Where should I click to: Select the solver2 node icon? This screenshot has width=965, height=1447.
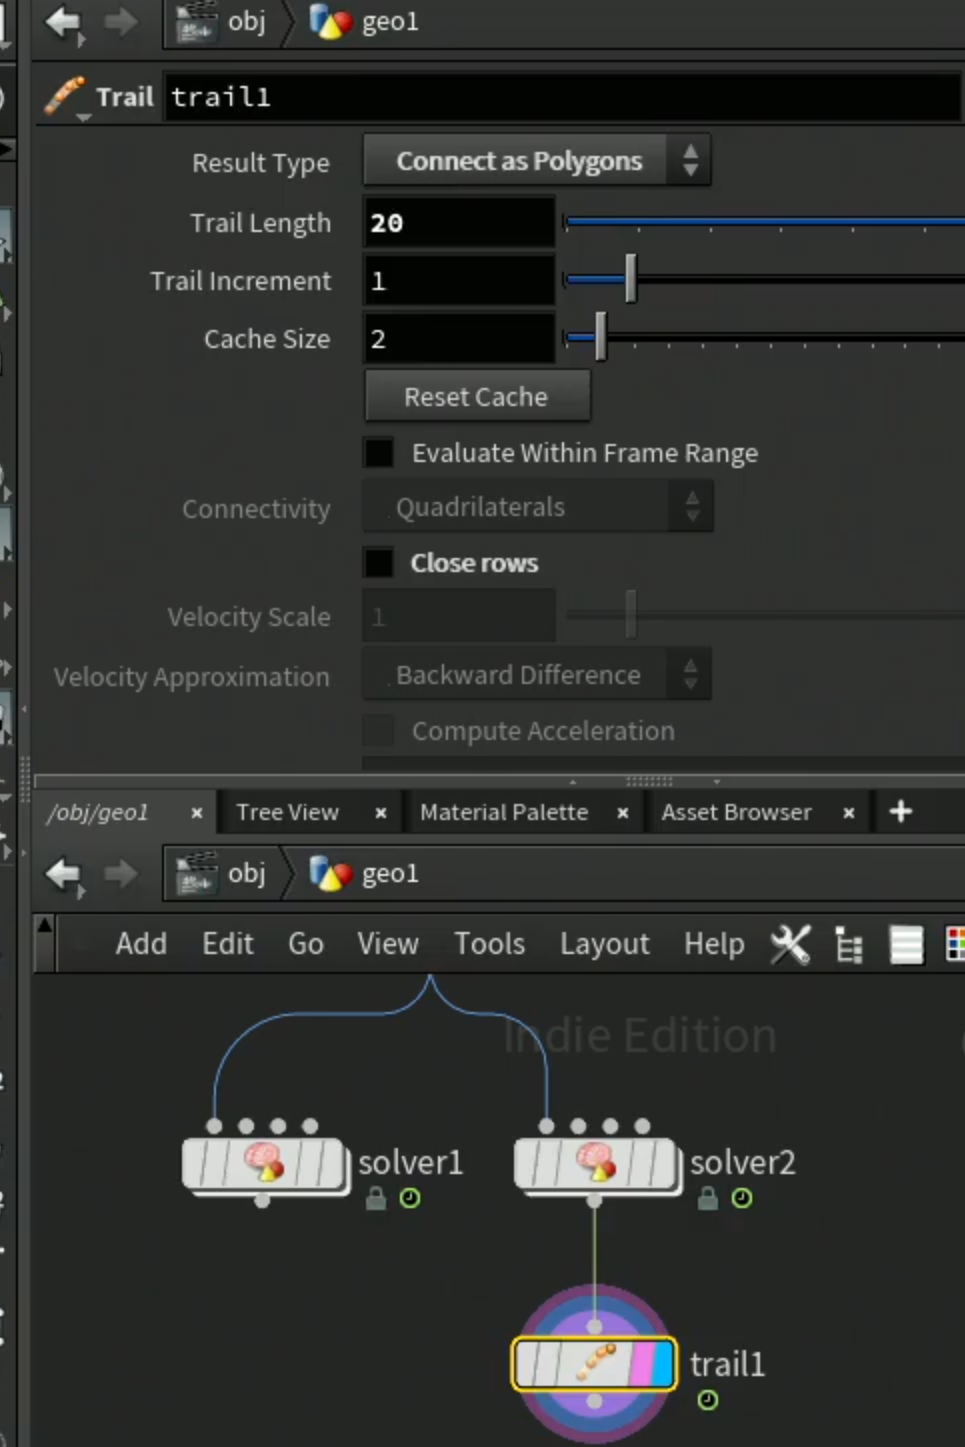coord(596,1163)
